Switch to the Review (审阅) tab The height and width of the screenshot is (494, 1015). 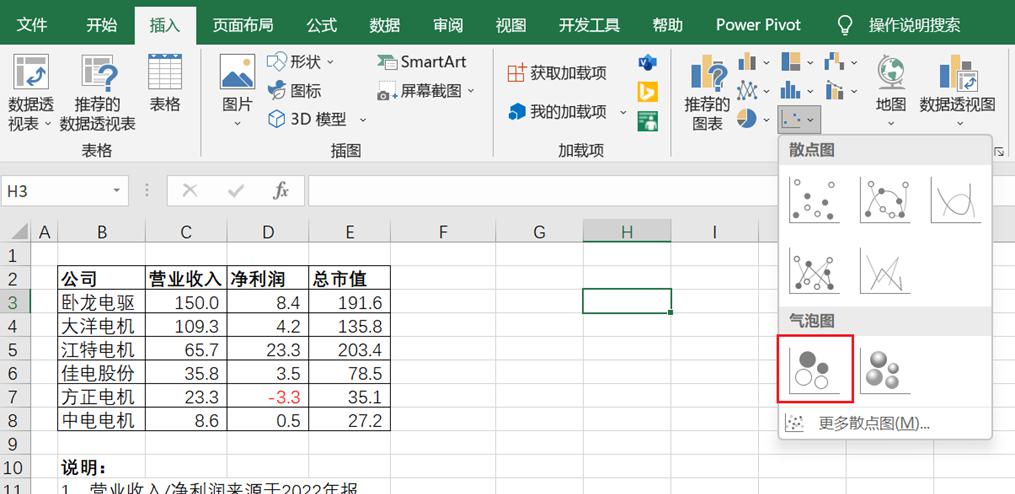[448, 25]
